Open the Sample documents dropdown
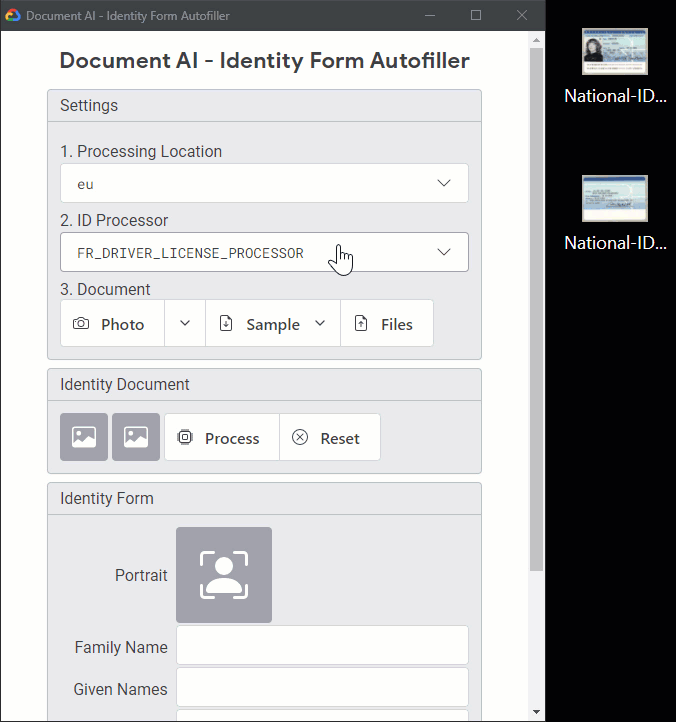 coord(273,324)
